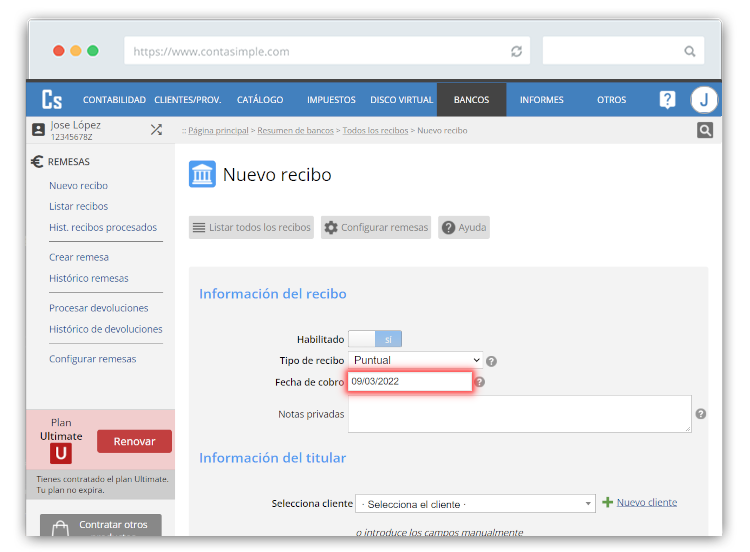Open Hist. recibos procesados link

103,227
